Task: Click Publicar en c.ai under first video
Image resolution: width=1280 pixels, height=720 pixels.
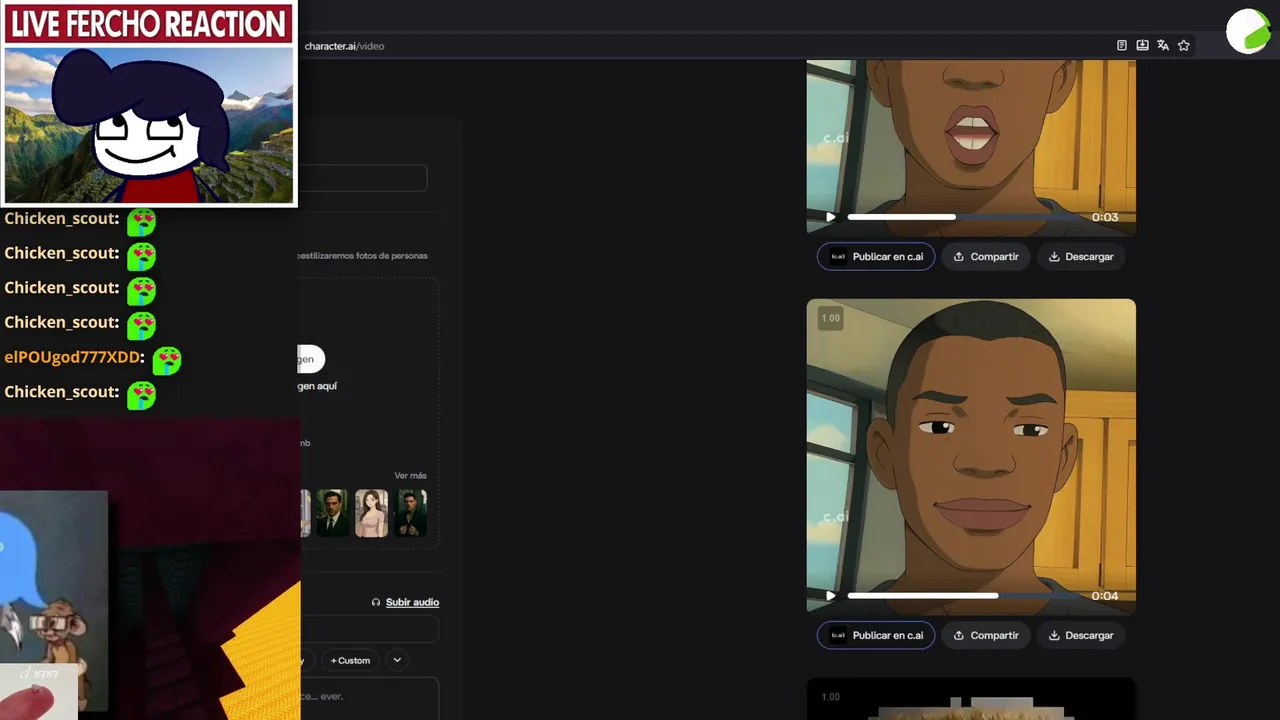Action: pyautogui.click(x=876, y=256)
